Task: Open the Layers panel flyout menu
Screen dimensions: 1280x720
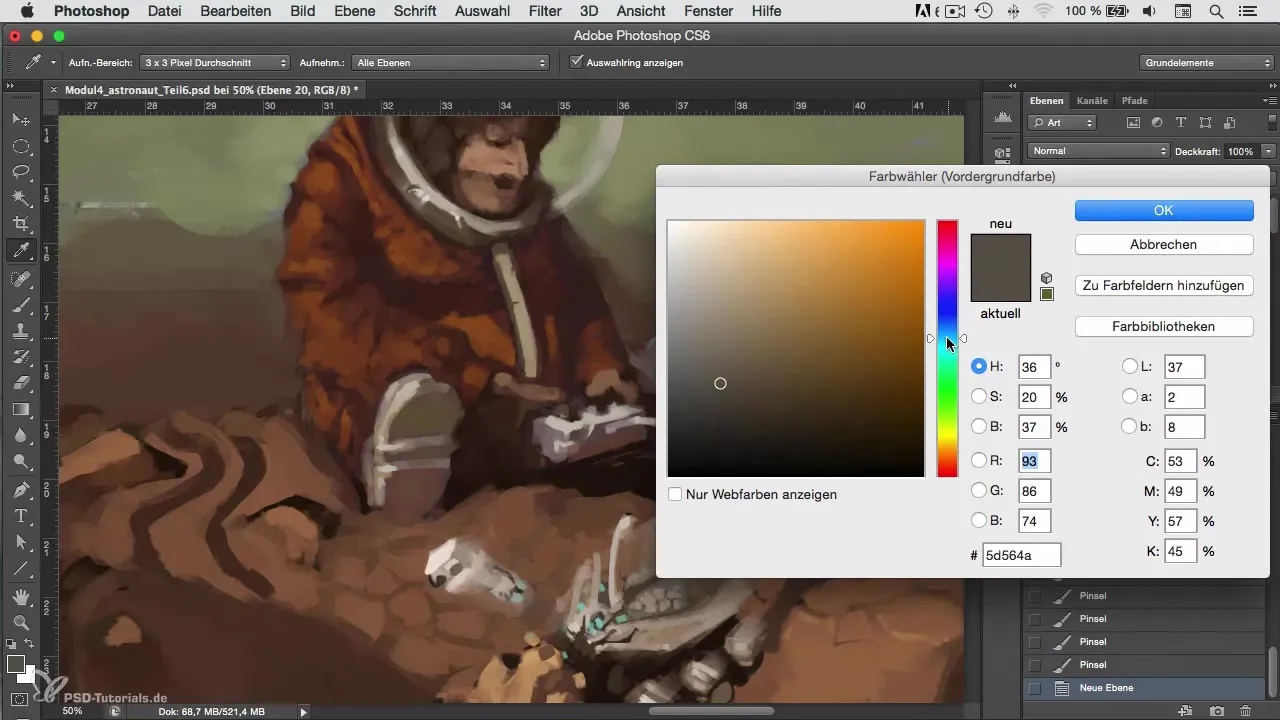Action: click(x=1270, y=101)
